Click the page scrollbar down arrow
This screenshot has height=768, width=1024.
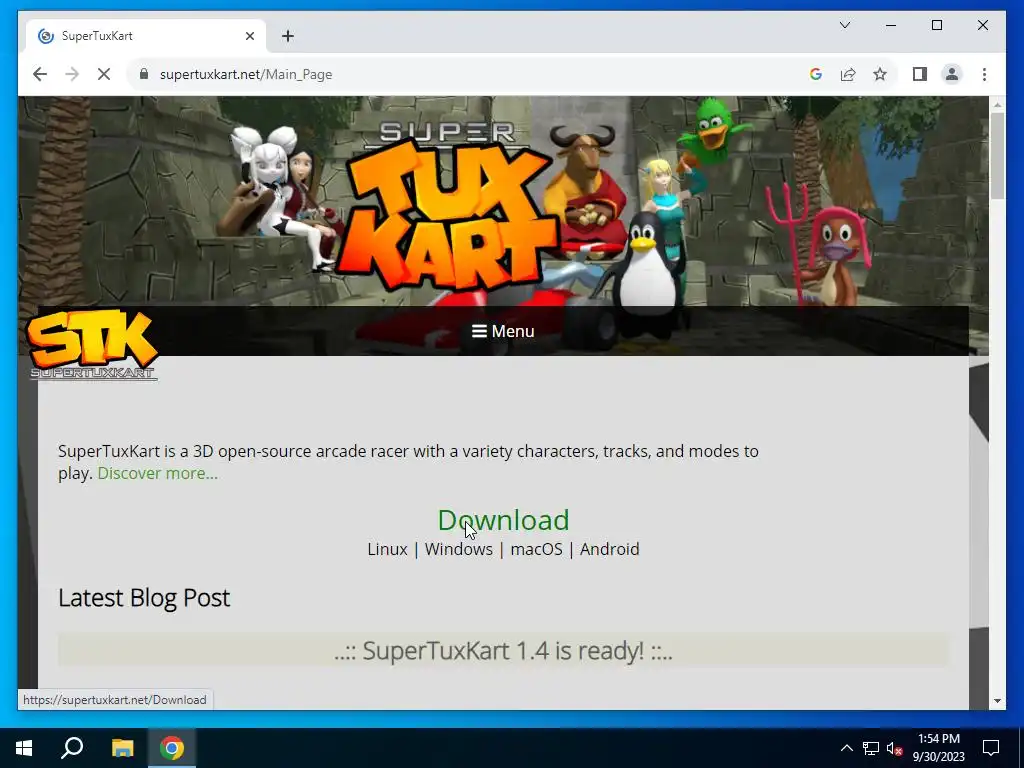tap(997, 701)
